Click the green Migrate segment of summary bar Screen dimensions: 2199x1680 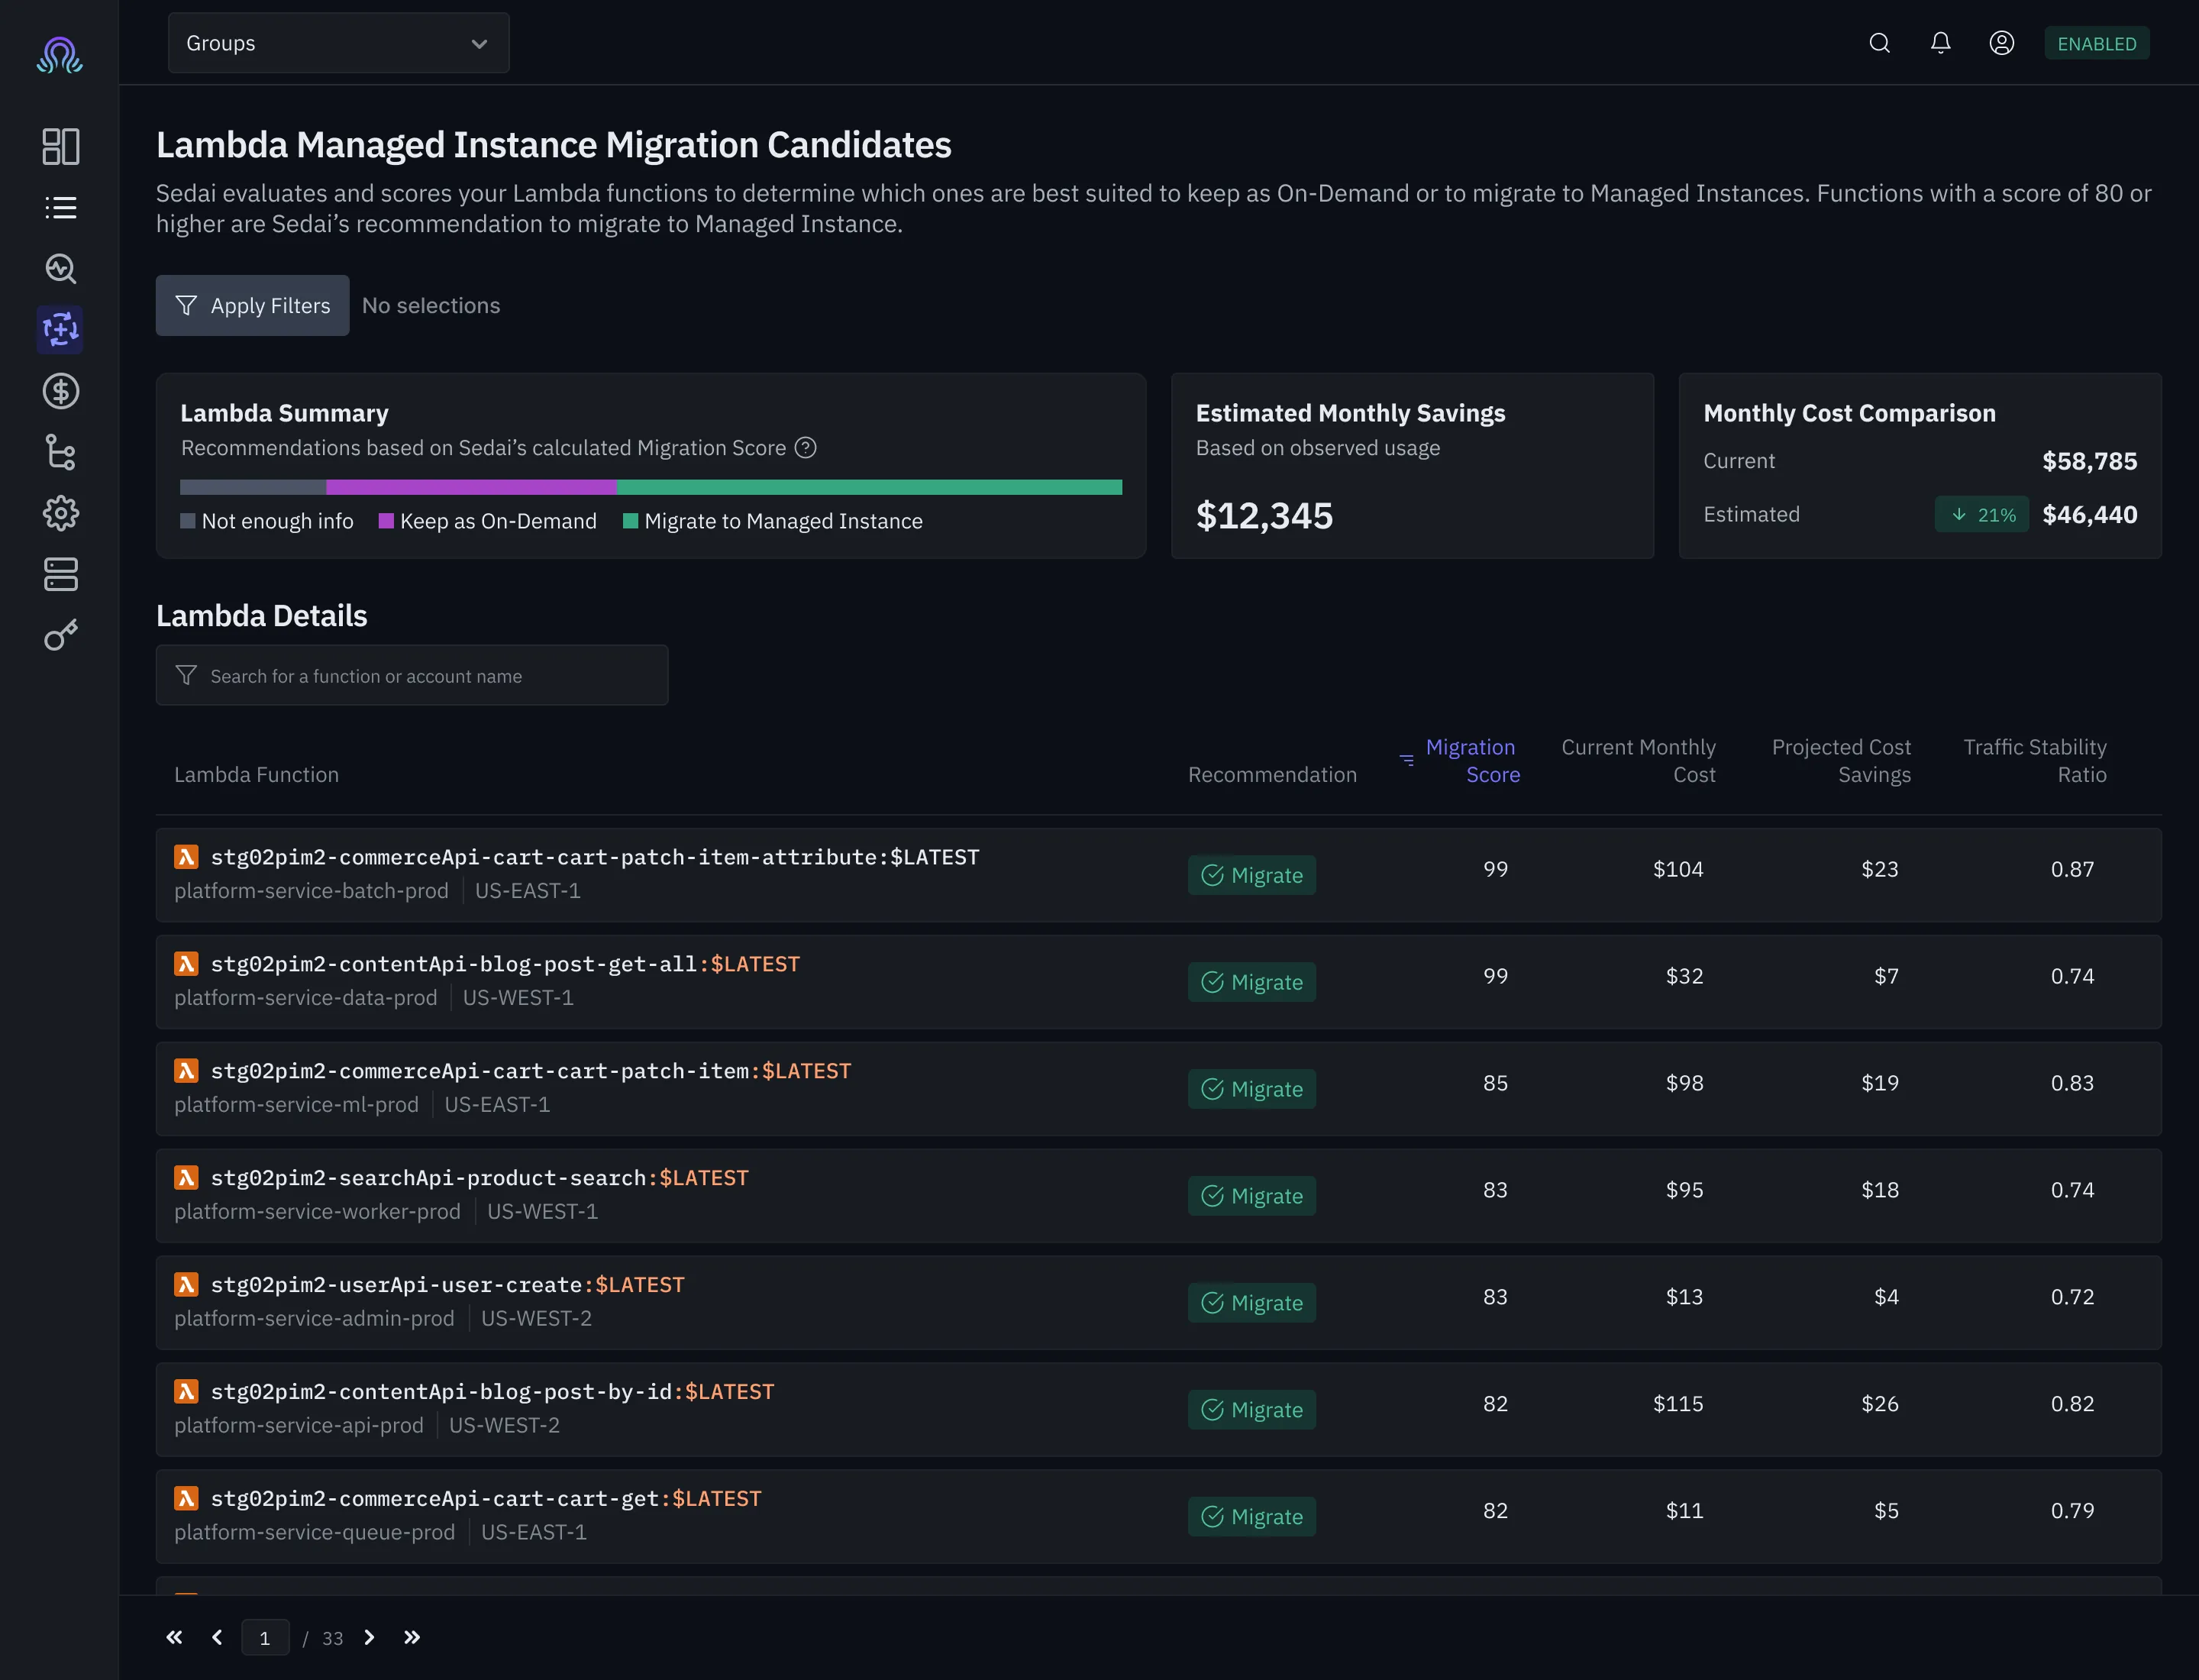[x=869, y=487]
